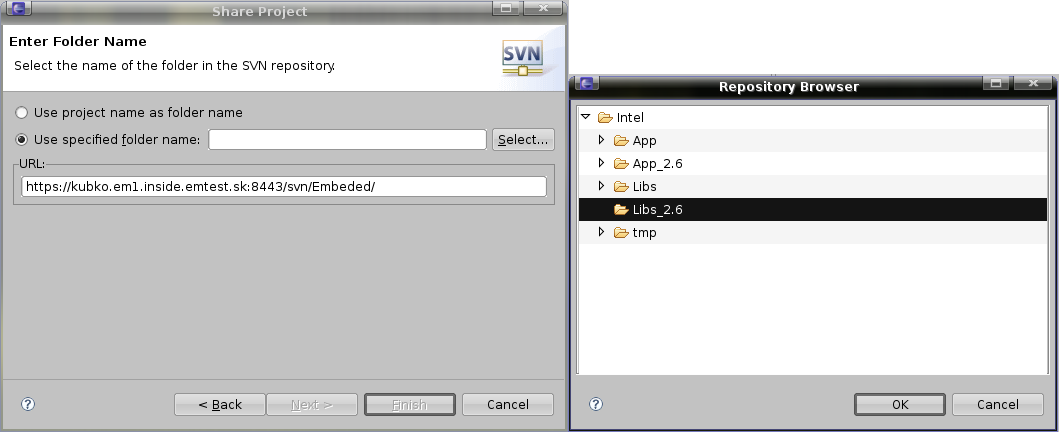The height and width of the screenshot is (432, 1059).
Task: Click the Share Project window menu icon
Action: (18, 11)
